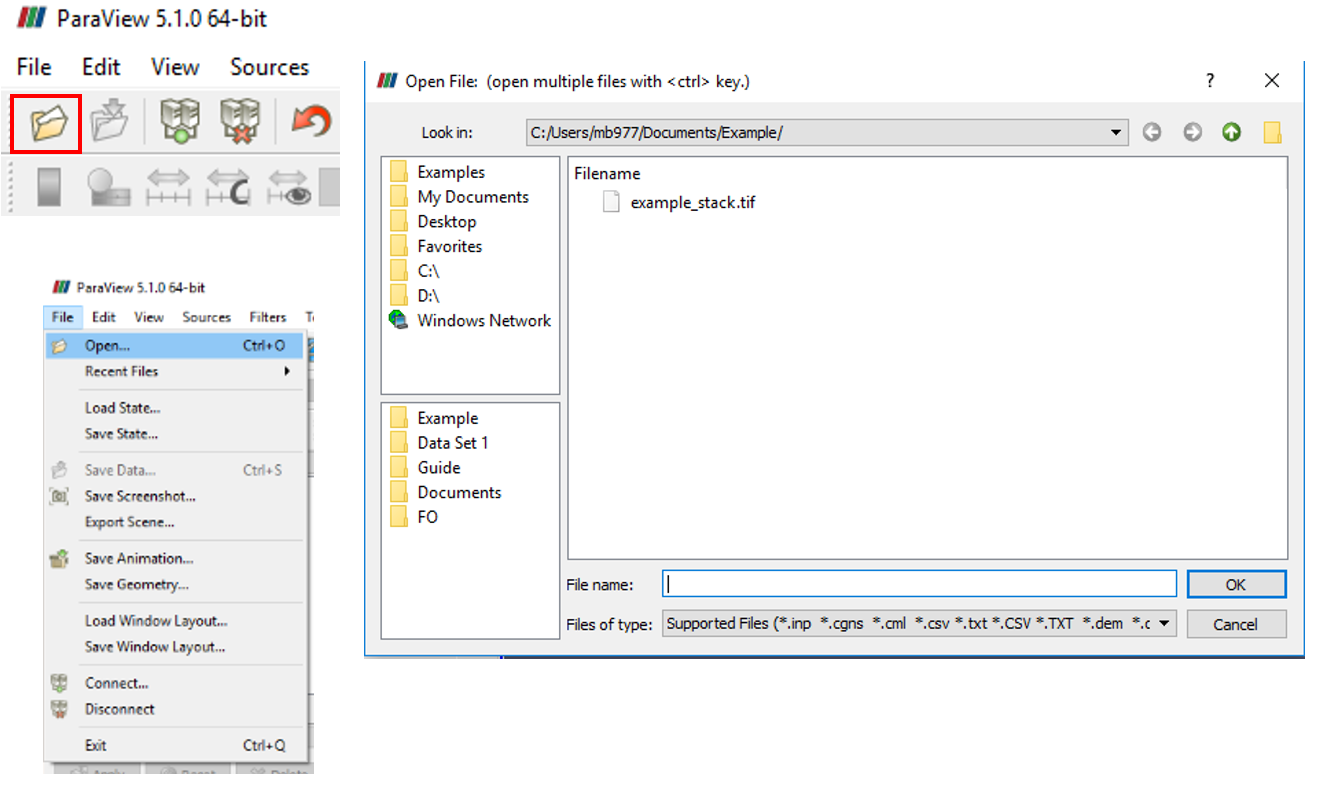Select Windows Network in the sidebar
This screenshot has height=790, width=1333.
click(x=484, y=320)
